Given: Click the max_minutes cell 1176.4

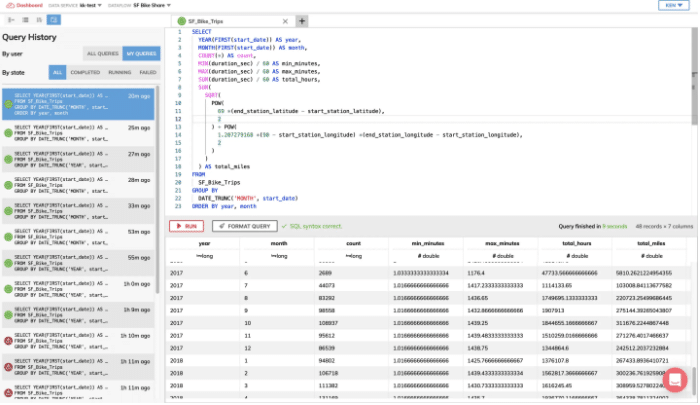Looking at the screenshot, I should [x=476, y=273].
